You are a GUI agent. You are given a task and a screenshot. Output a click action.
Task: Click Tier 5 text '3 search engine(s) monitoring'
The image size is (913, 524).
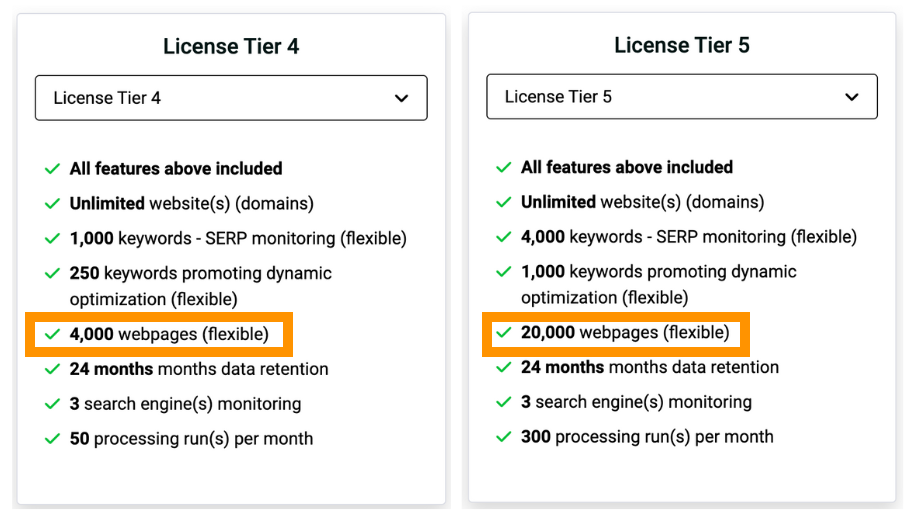tap(636, 402)
